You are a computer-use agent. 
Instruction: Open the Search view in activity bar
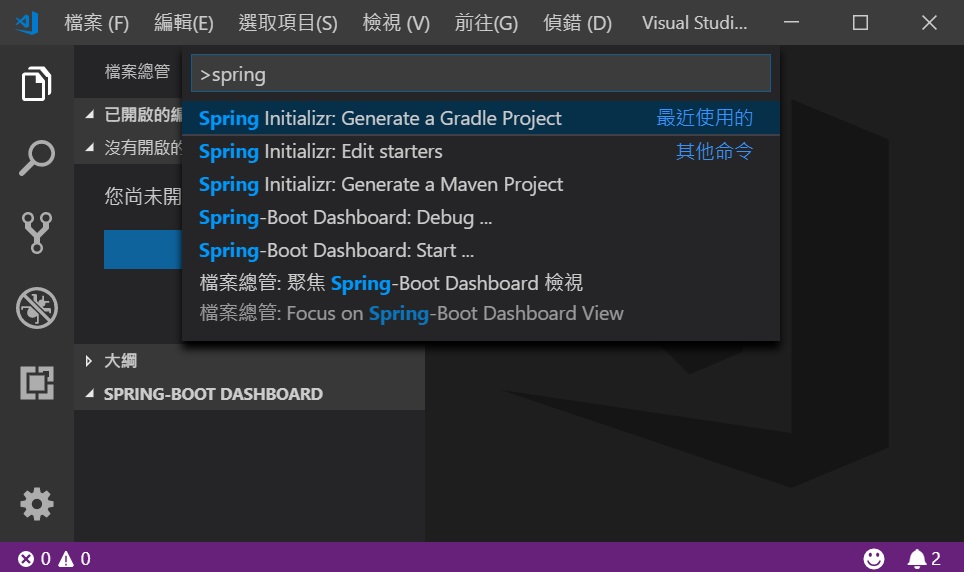36,158
